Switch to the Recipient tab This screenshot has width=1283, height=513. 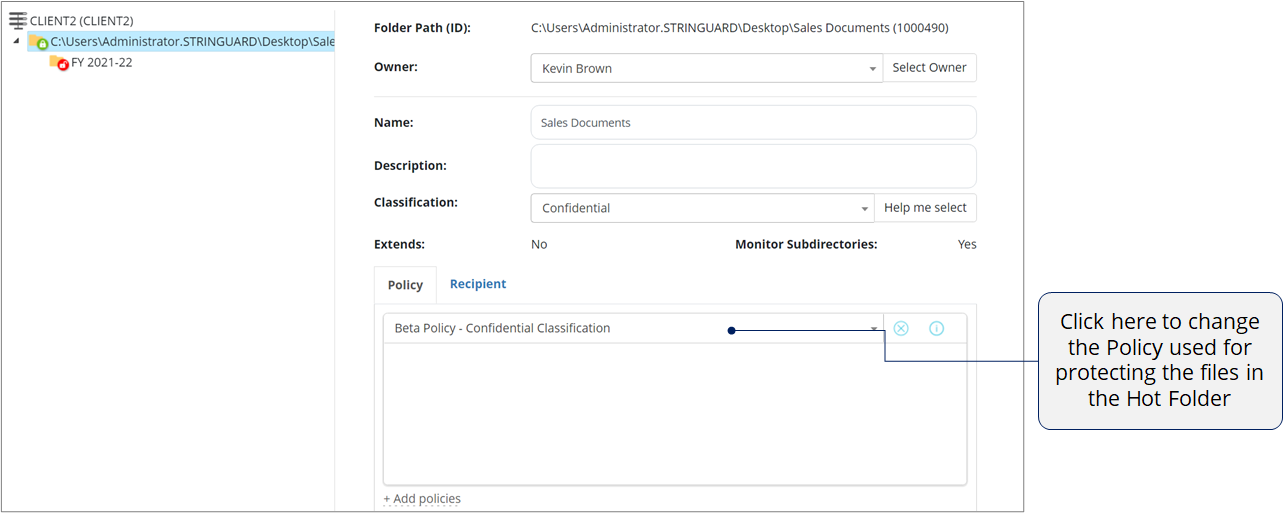click(x=478, y=284)
